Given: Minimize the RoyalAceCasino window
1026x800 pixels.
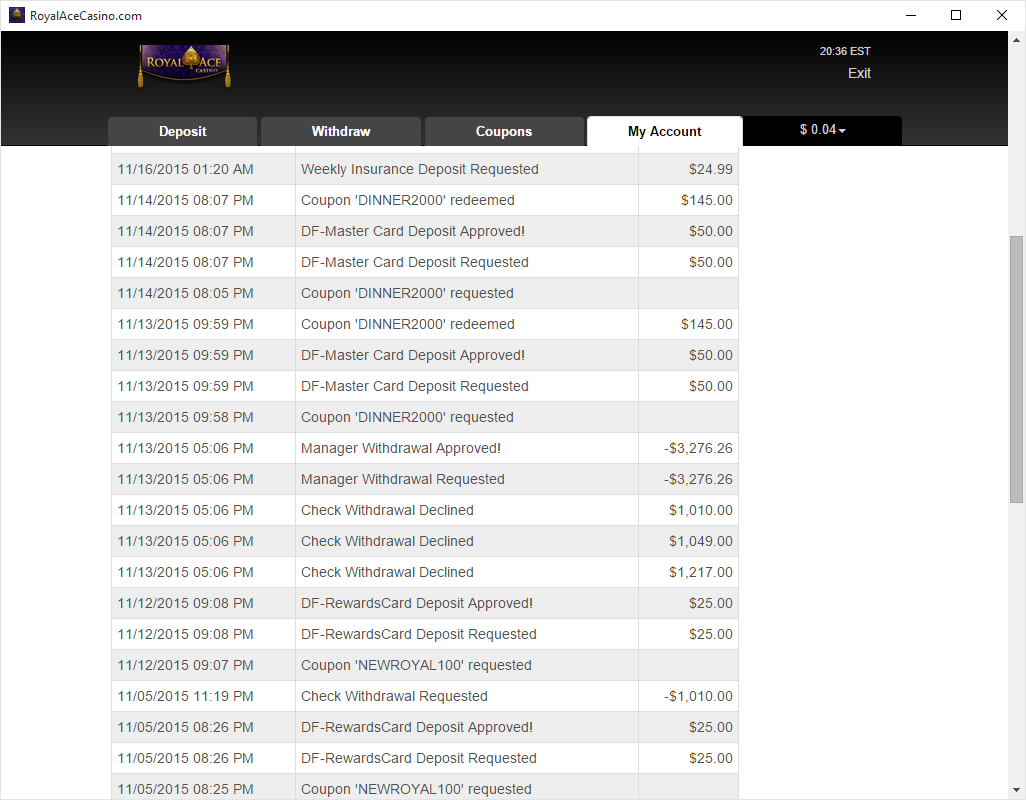Looking at the screenshot, I should pyautogui.click(x=910, y=15).
